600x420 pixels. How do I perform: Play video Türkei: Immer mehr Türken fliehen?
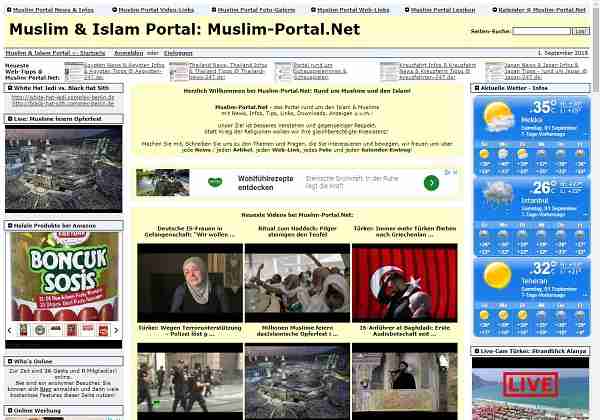click(404, 283)
